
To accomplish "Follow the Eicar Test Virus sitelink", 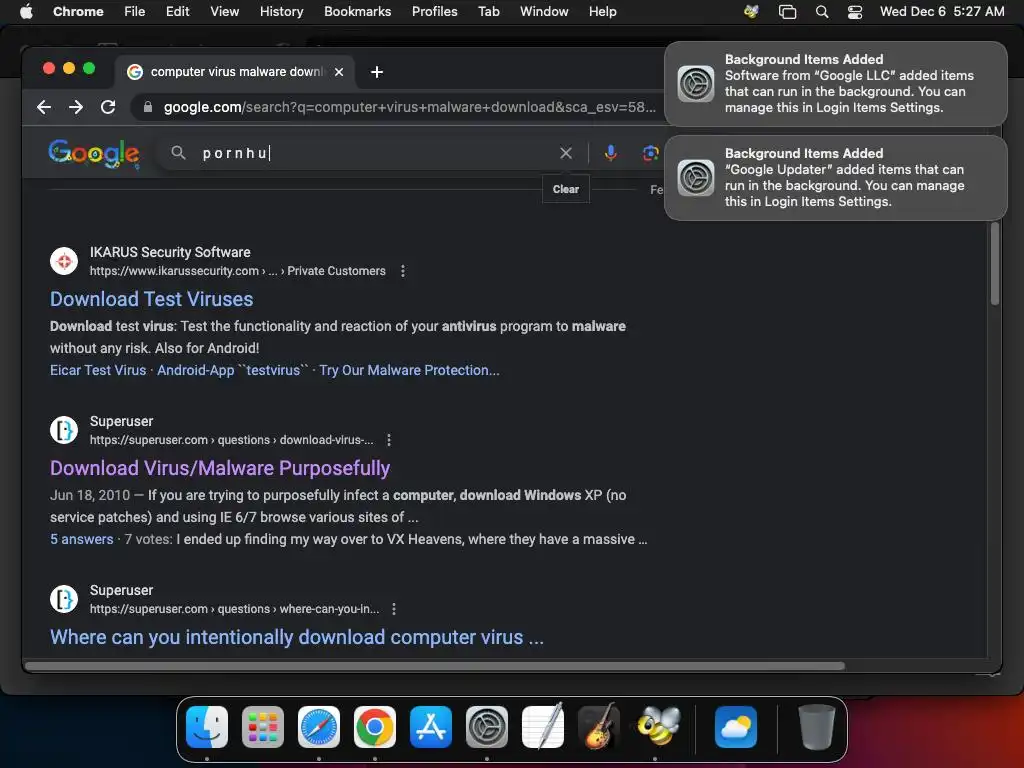I will [x=98, y=370].
